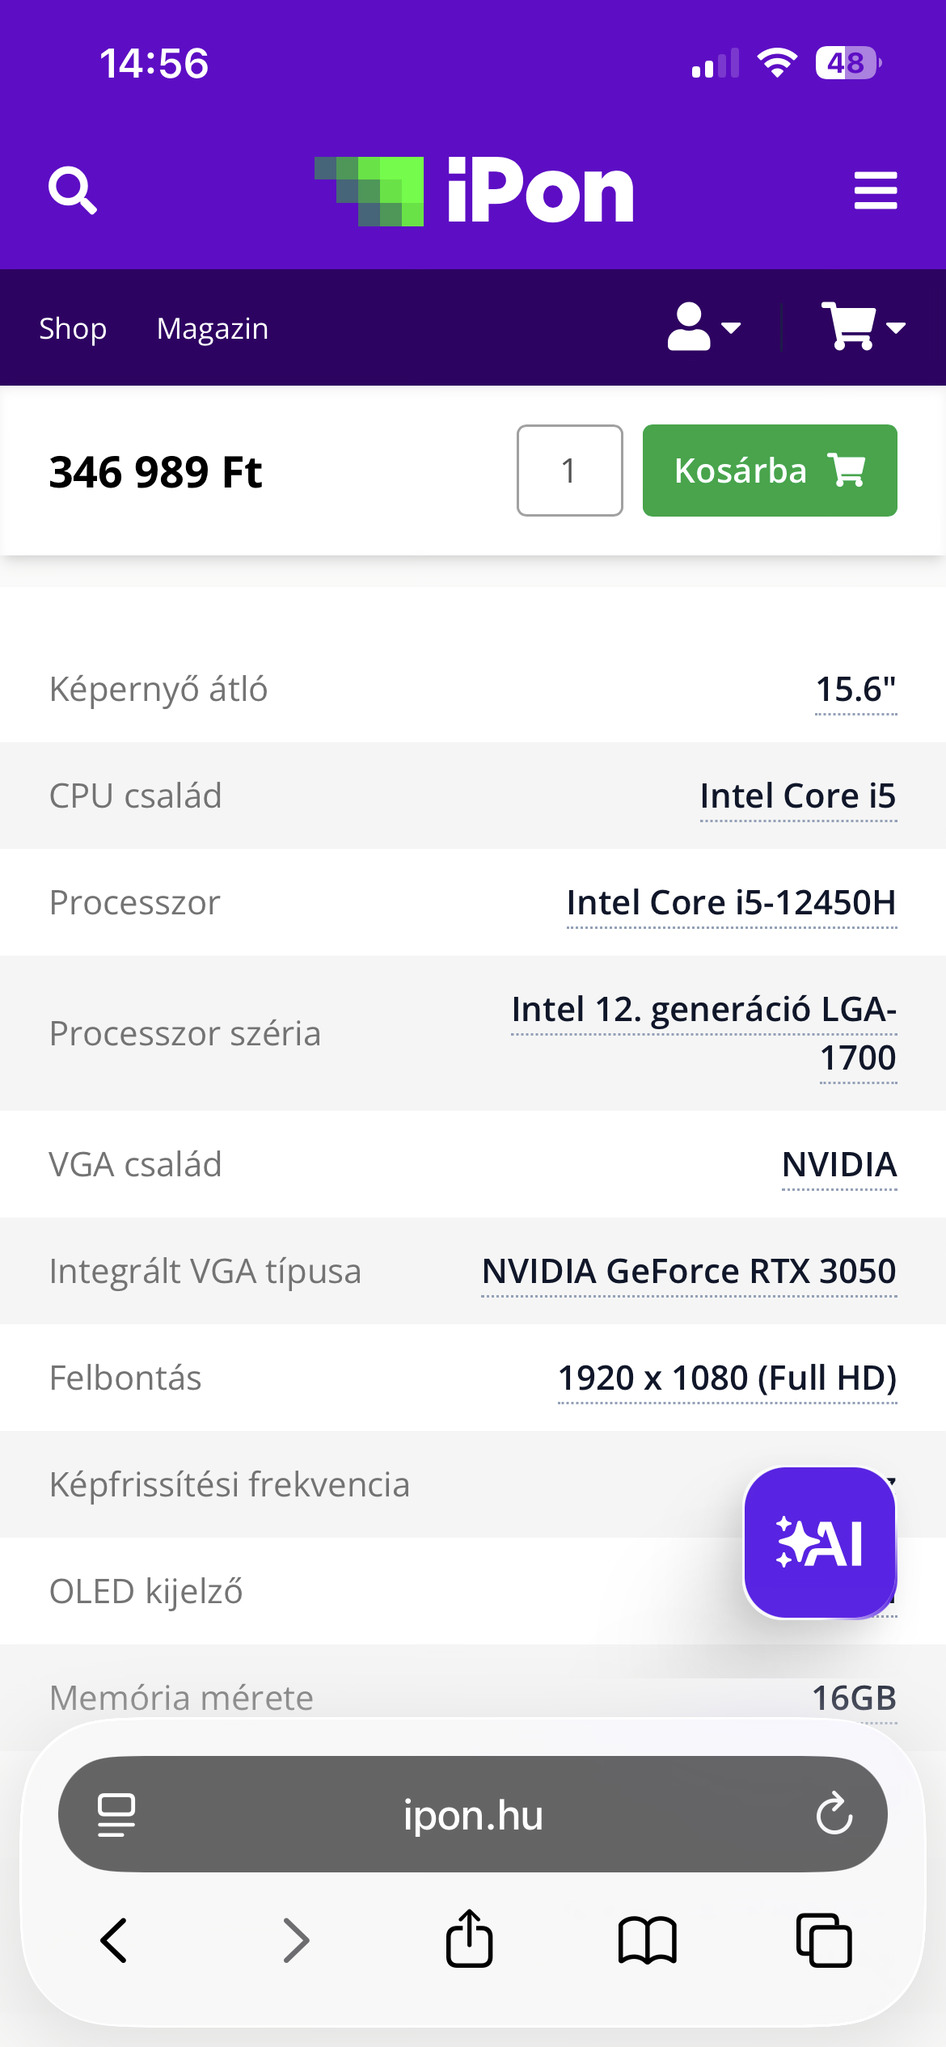
Task: Click the NVIDIA GeForce RTX 3050 link
Action: pyautogui.click(x=689, y=1271)
